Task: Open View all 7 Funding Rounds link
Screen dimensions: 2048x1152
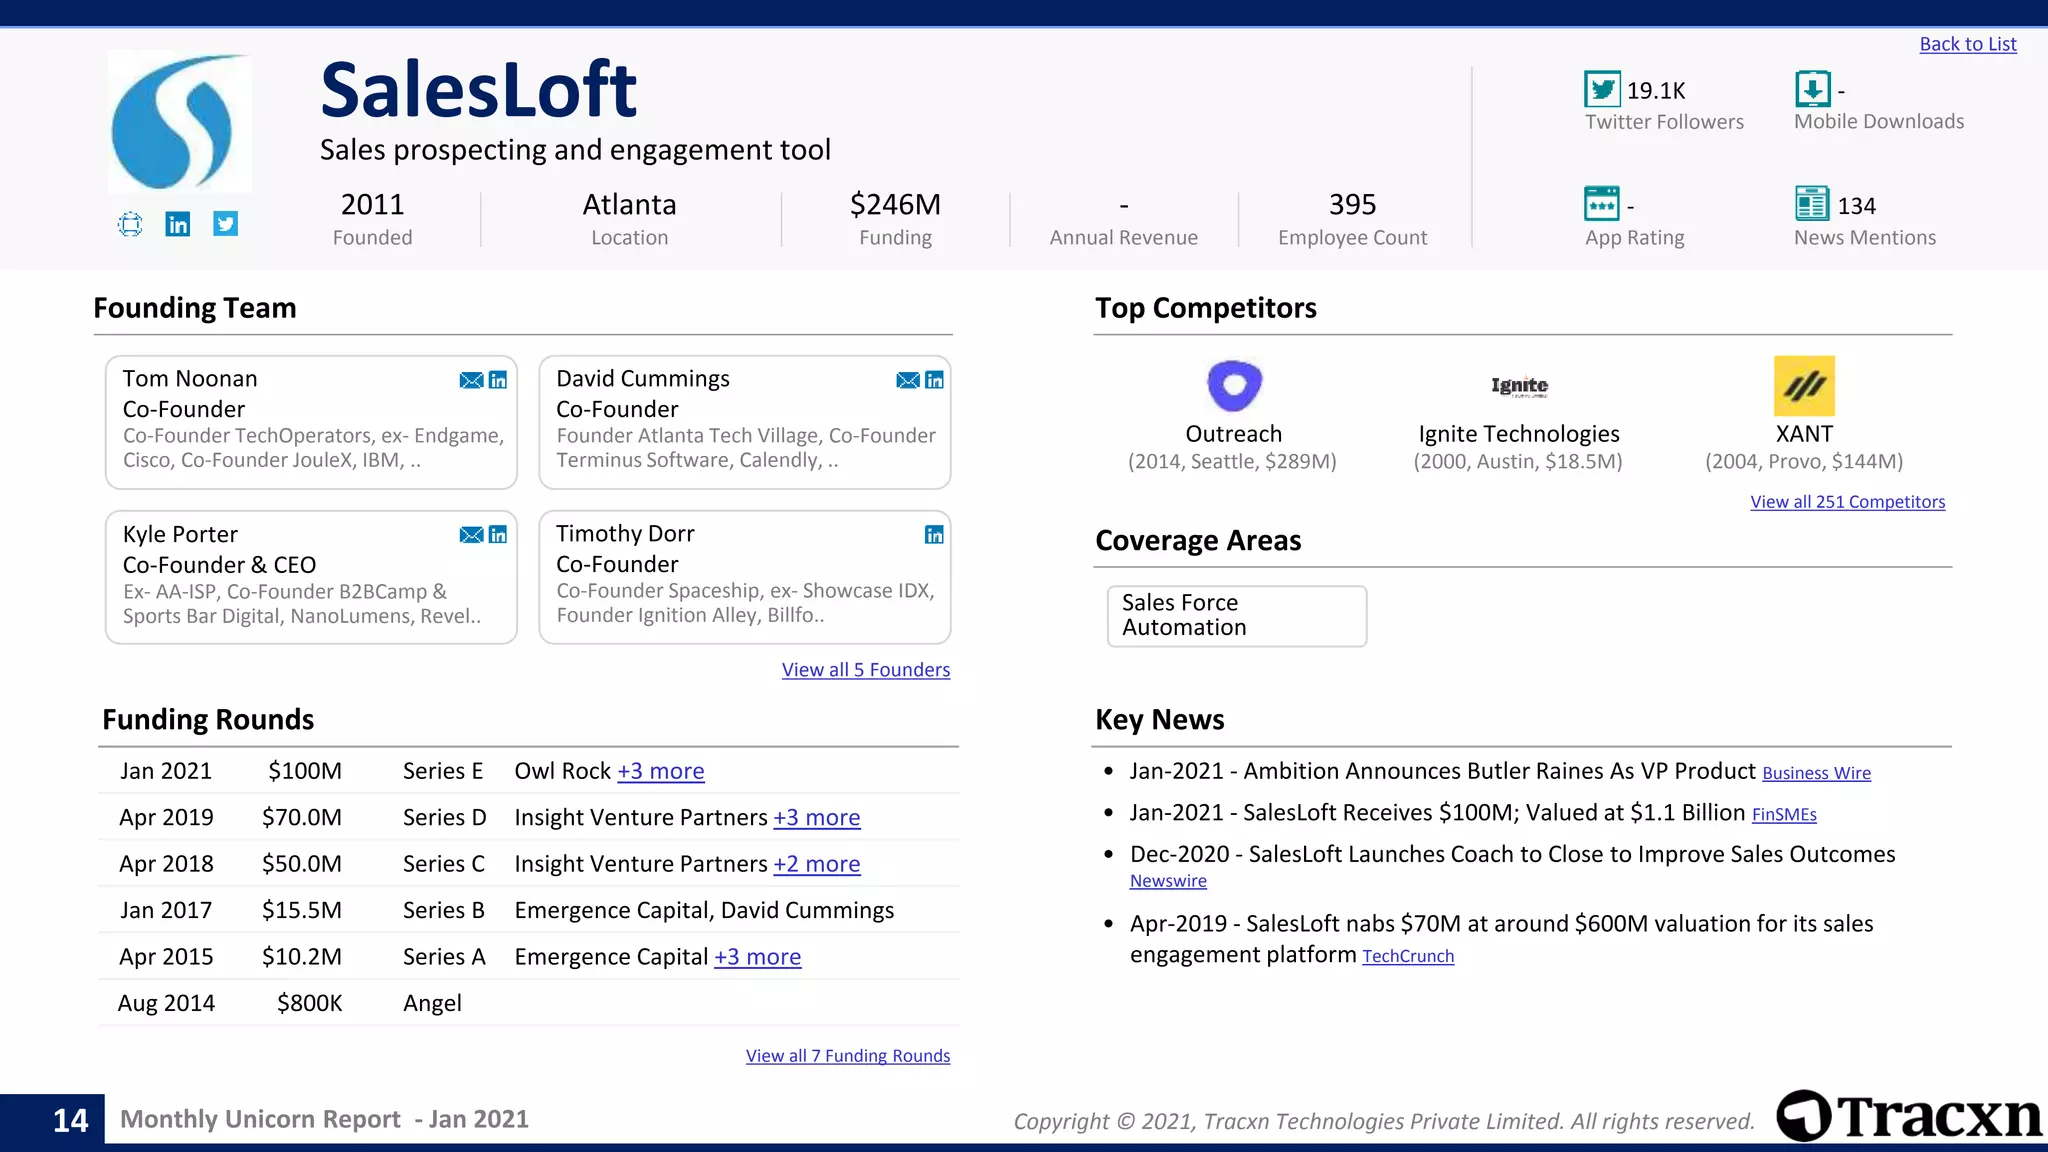Action: [x=848, y=1056]
